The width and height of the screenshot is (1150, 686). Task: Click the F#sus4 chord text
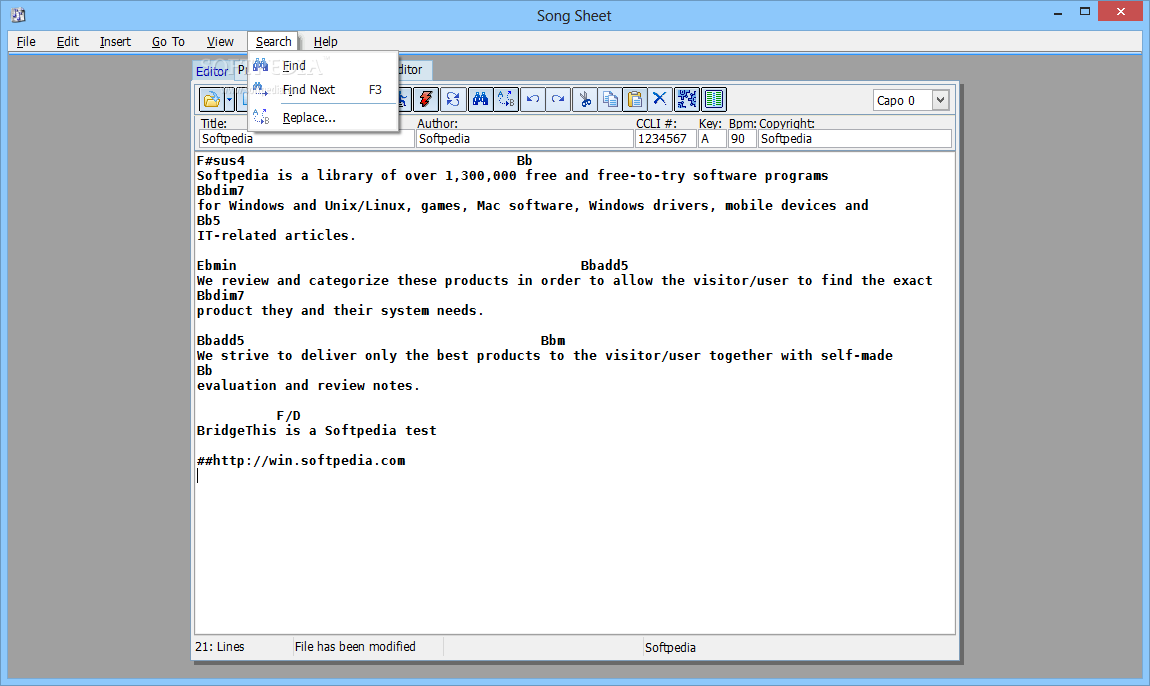[221, 161]
